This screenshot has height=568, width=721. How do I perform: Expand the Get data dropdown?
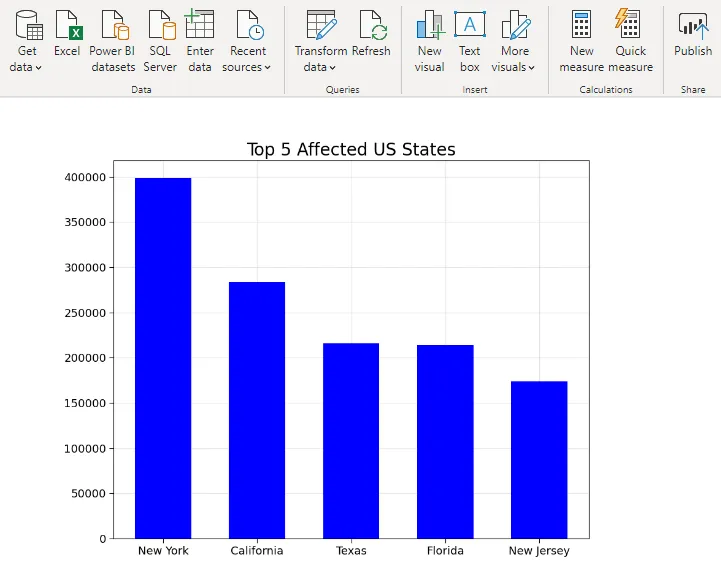click(27, 67)
